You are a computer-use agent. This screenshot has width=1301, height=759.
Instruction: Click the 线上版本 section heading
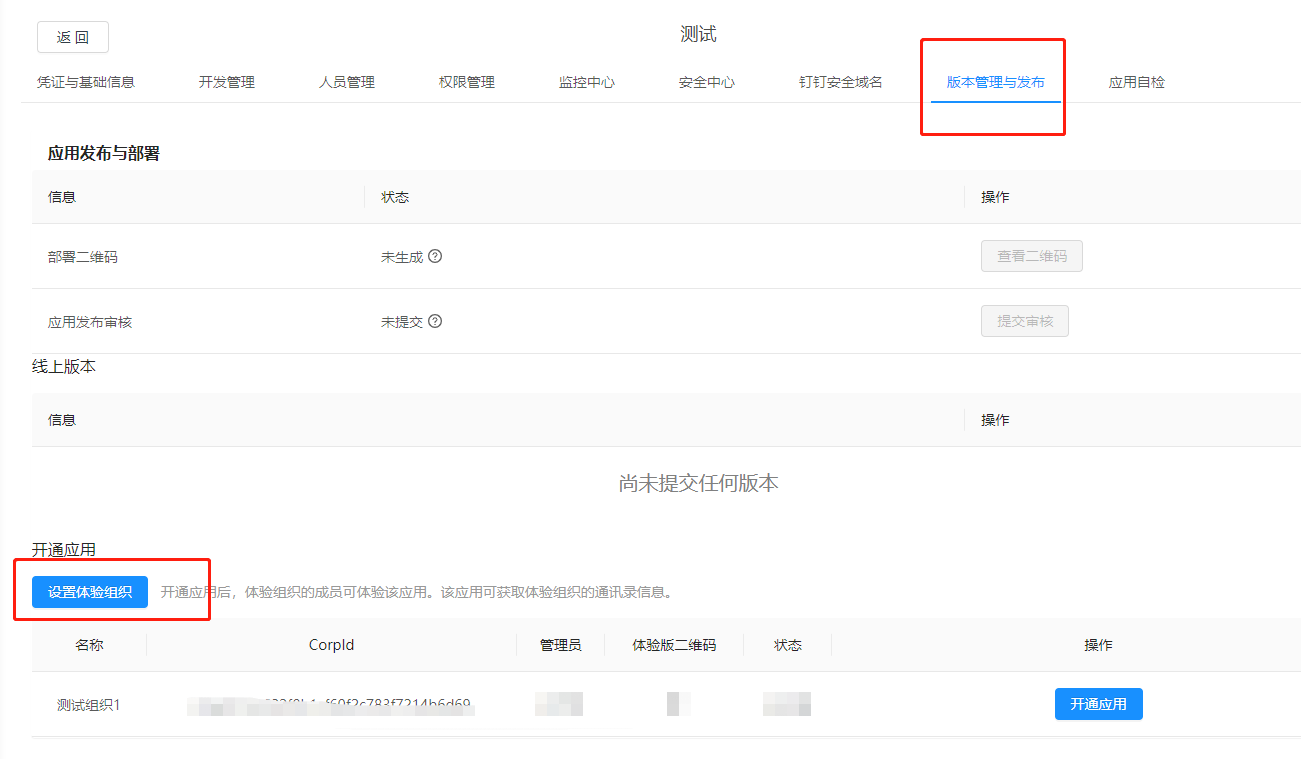[x=64, y=367]
